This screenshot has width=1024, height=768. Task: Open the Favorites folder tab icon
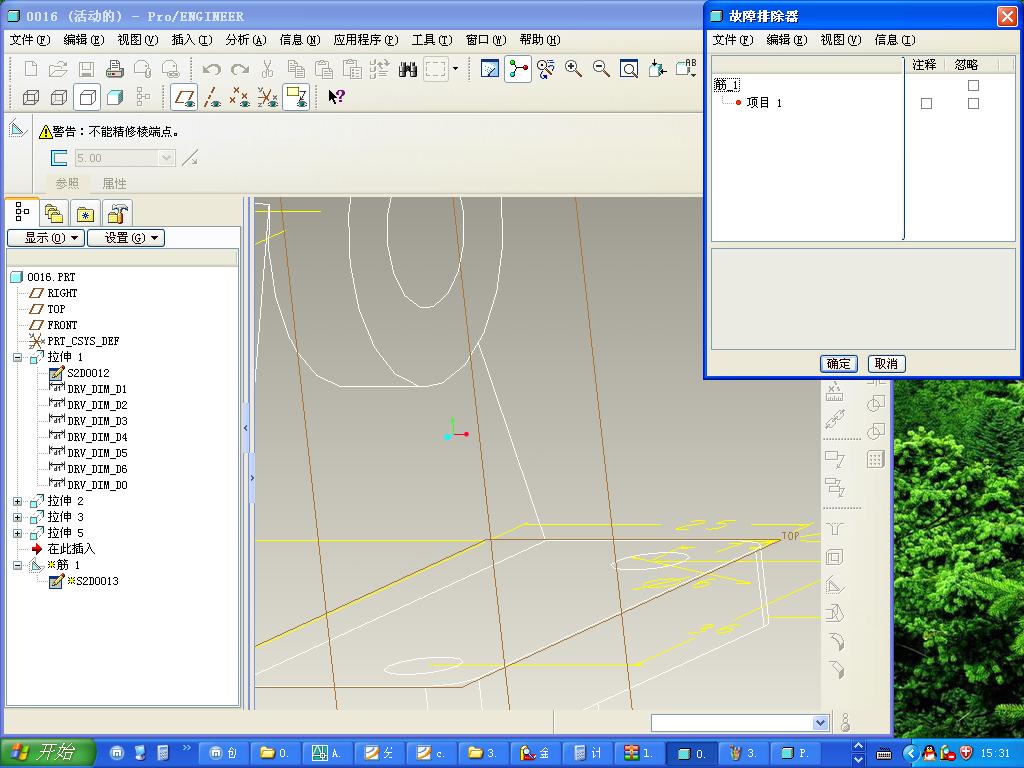click(x=85, y=214)
